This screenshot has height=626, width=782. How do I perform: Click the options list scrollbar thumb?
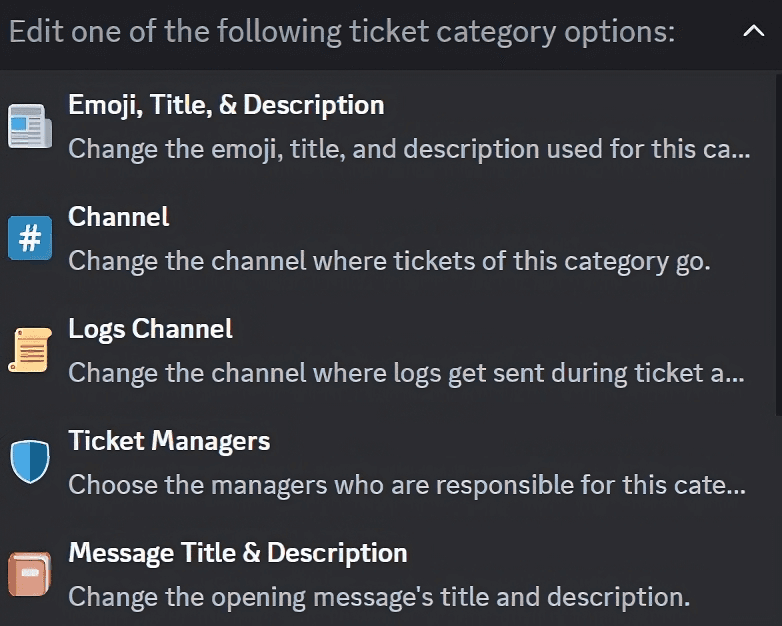click(x=778, y=240)
